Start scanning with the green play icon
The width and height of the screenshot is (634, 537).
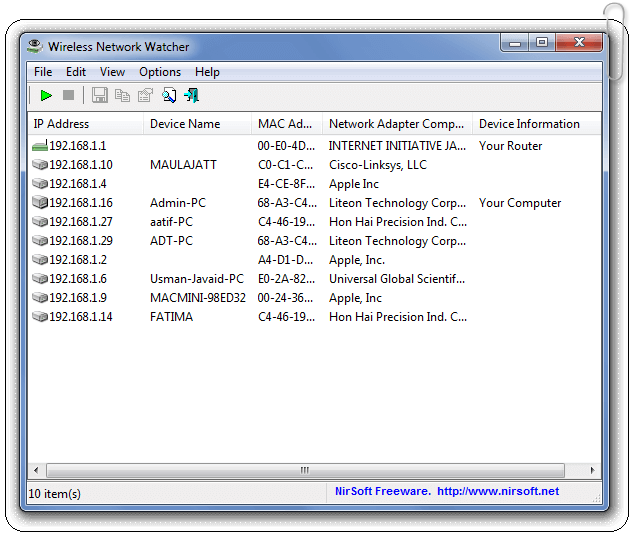[x=46, y=96]
